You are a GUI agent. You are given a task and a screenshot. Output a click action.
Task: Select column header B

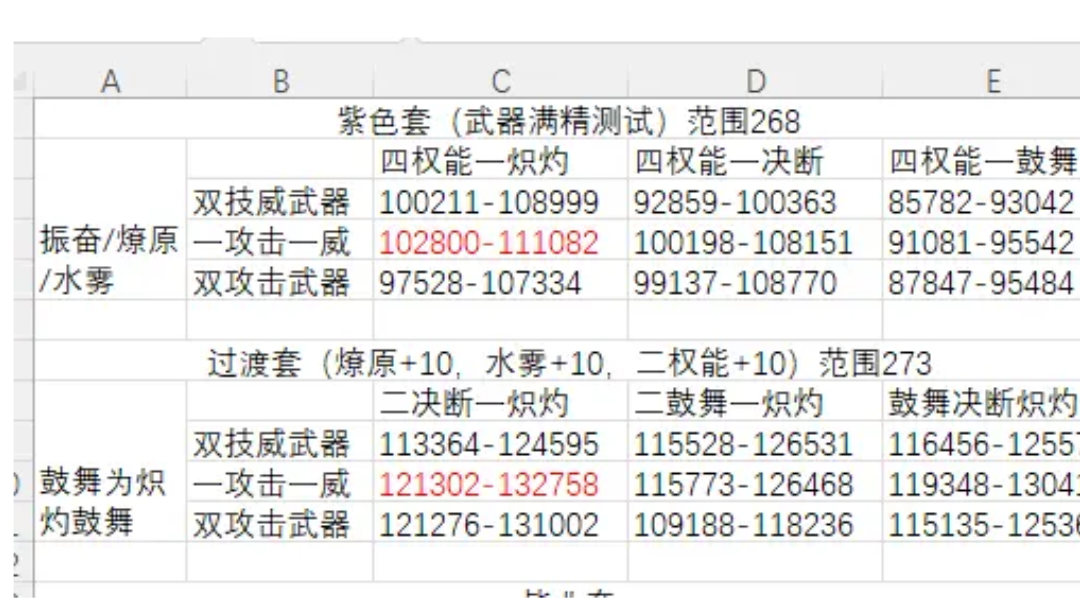coord(280,83)
